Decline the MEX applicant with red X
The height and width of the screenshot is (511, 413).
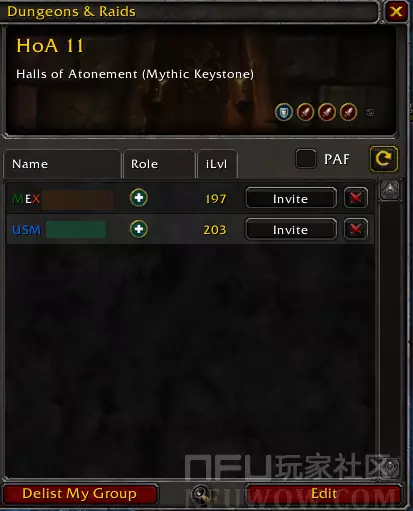pos(356,198)
